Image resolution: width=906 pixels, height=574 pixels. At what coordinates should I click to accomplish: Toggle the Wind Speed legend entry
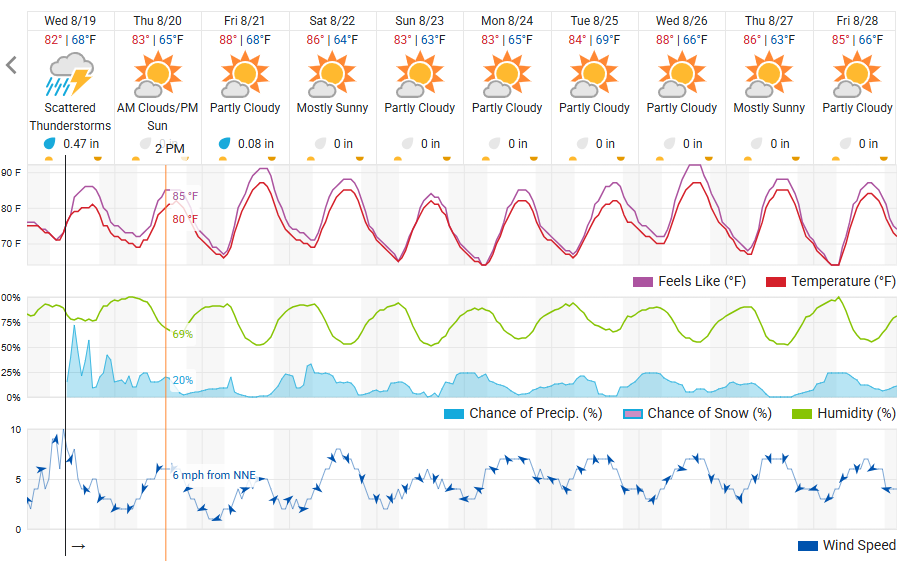(x=846, y=545)
